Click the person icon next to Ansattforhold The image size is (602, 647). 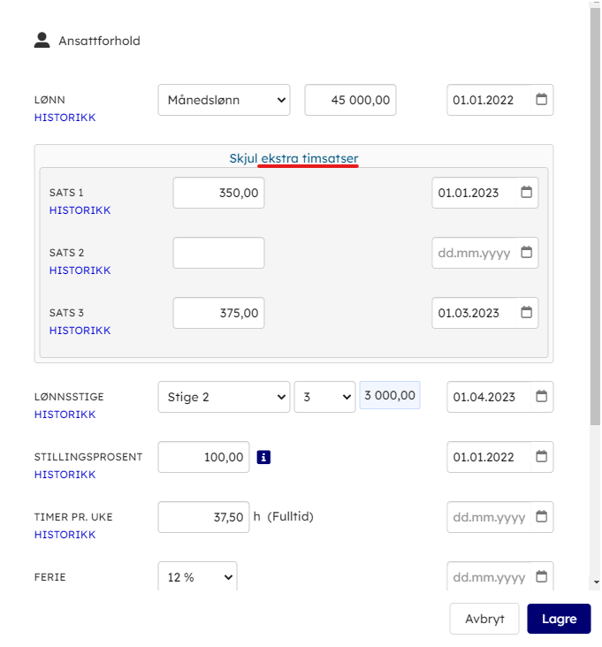(42, 40)
